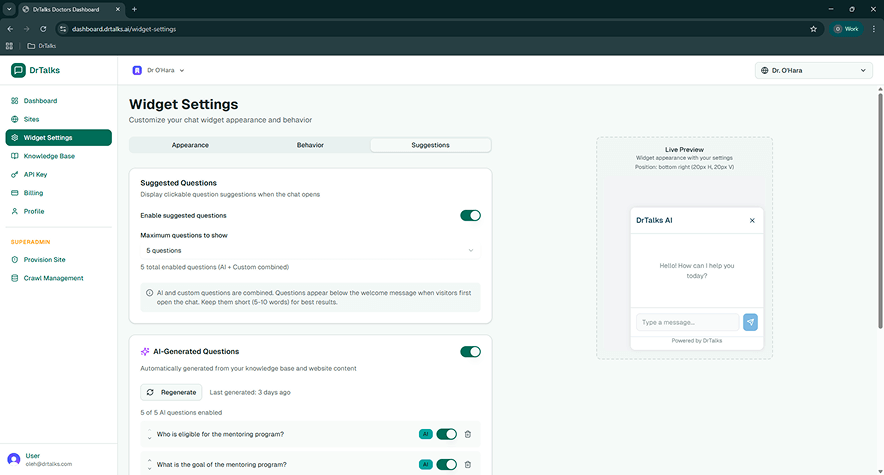
Task: Open the DrTalks bookmarks folder
Action: 42,46
